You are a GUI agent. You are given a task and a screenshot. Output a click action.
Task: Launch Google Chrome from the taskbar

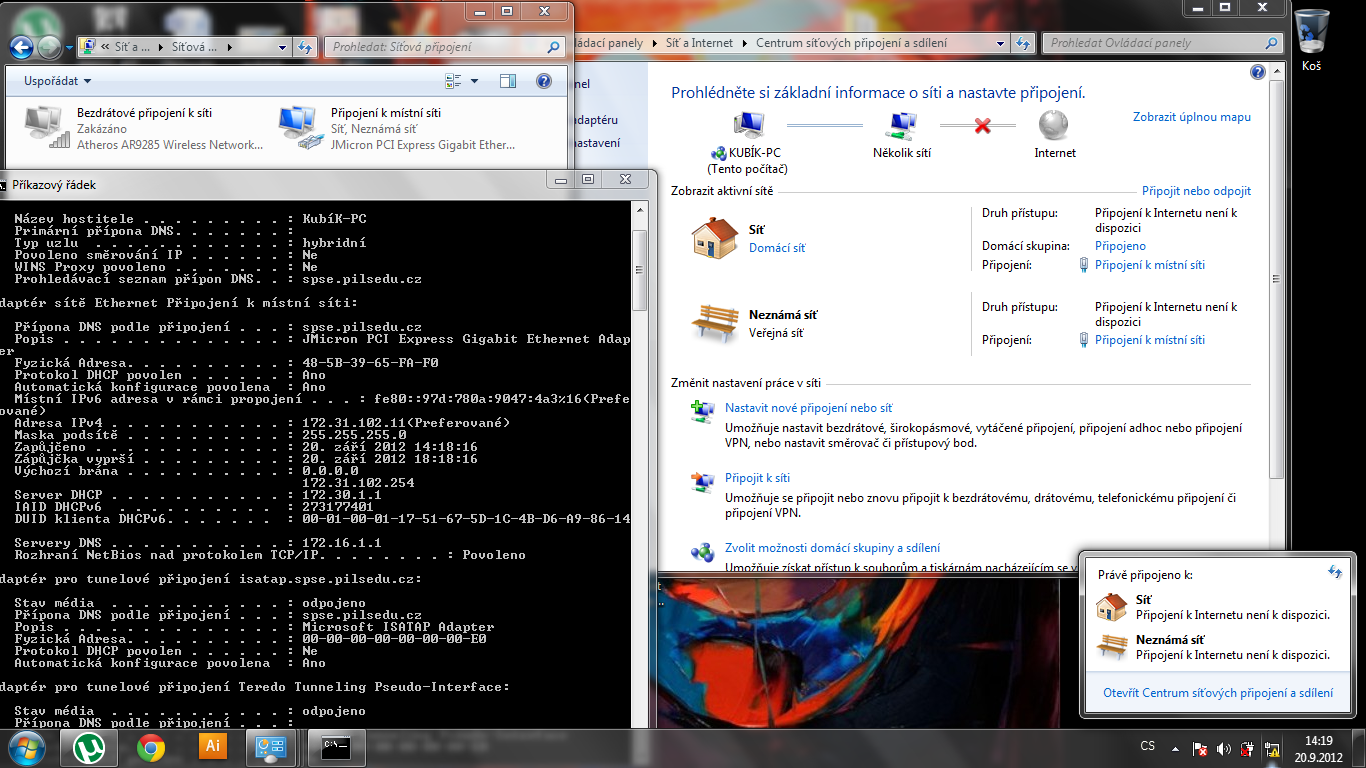(151, 747)
